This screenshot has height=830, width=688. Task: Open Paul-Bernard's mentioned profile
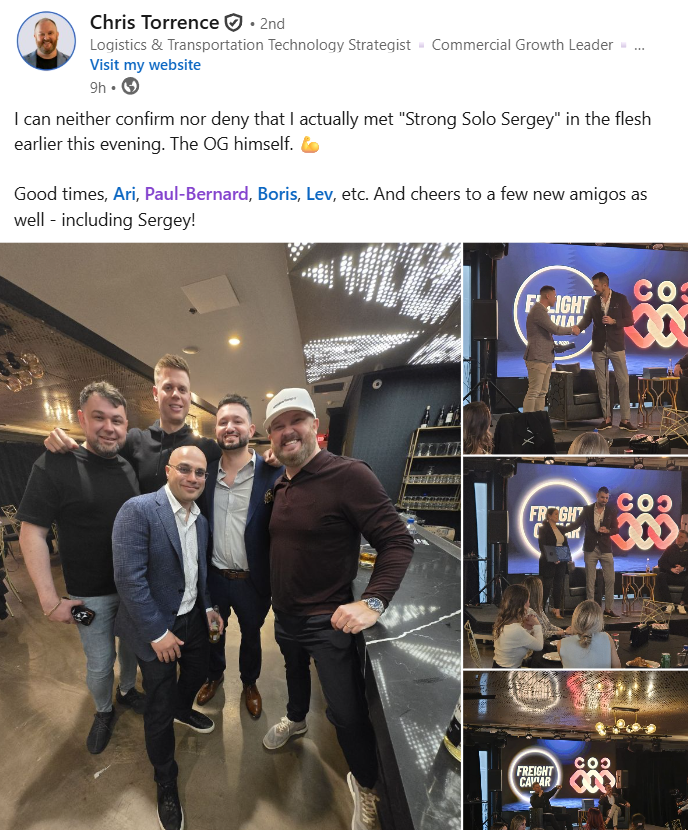196,194
